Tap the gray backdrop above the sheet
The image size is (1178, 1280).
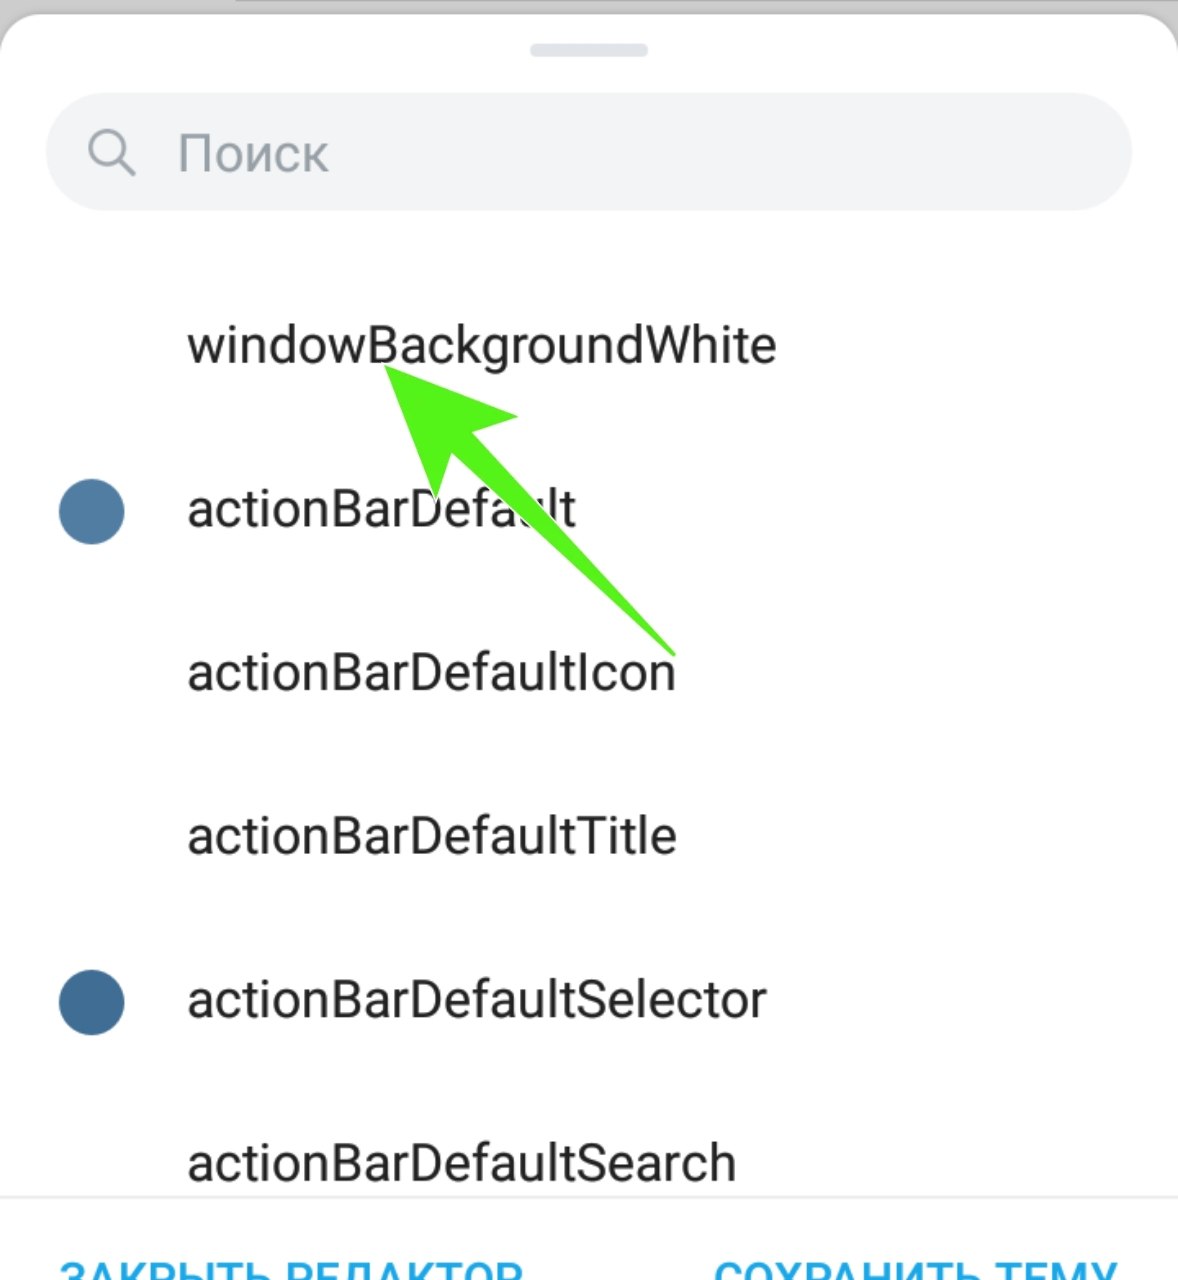[589, 5]
